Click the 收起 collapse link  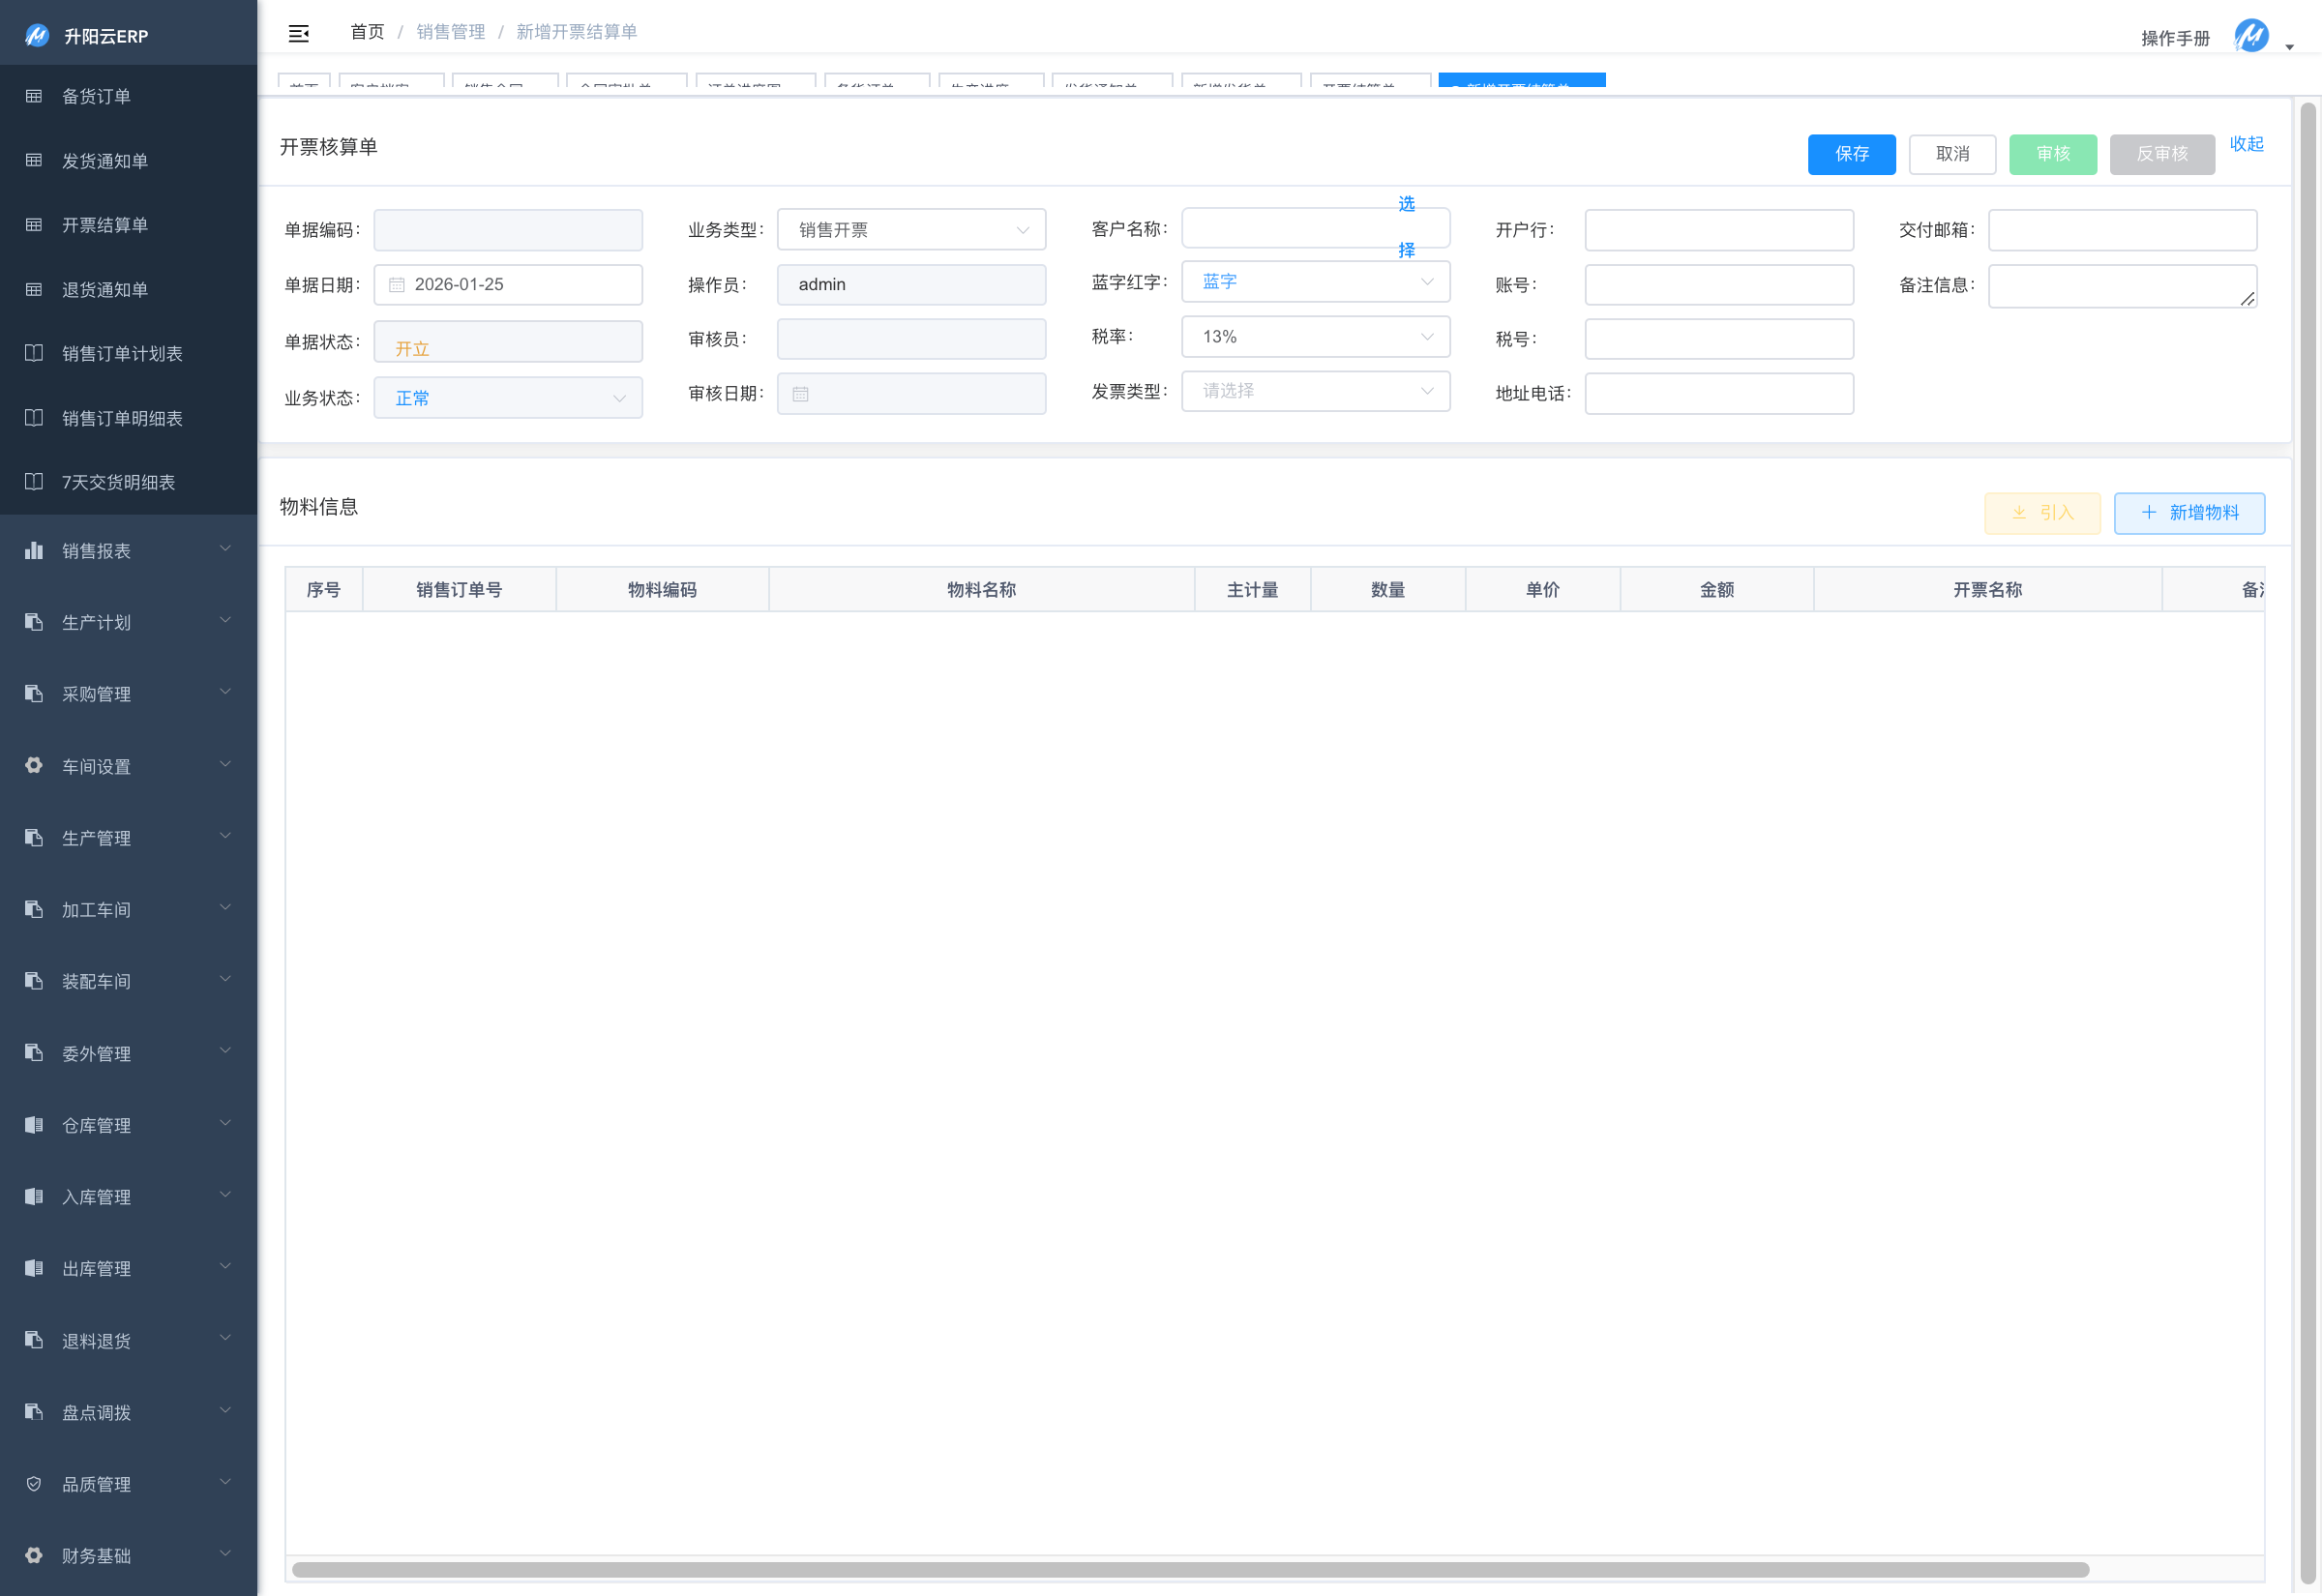[x=2246, y=144]
